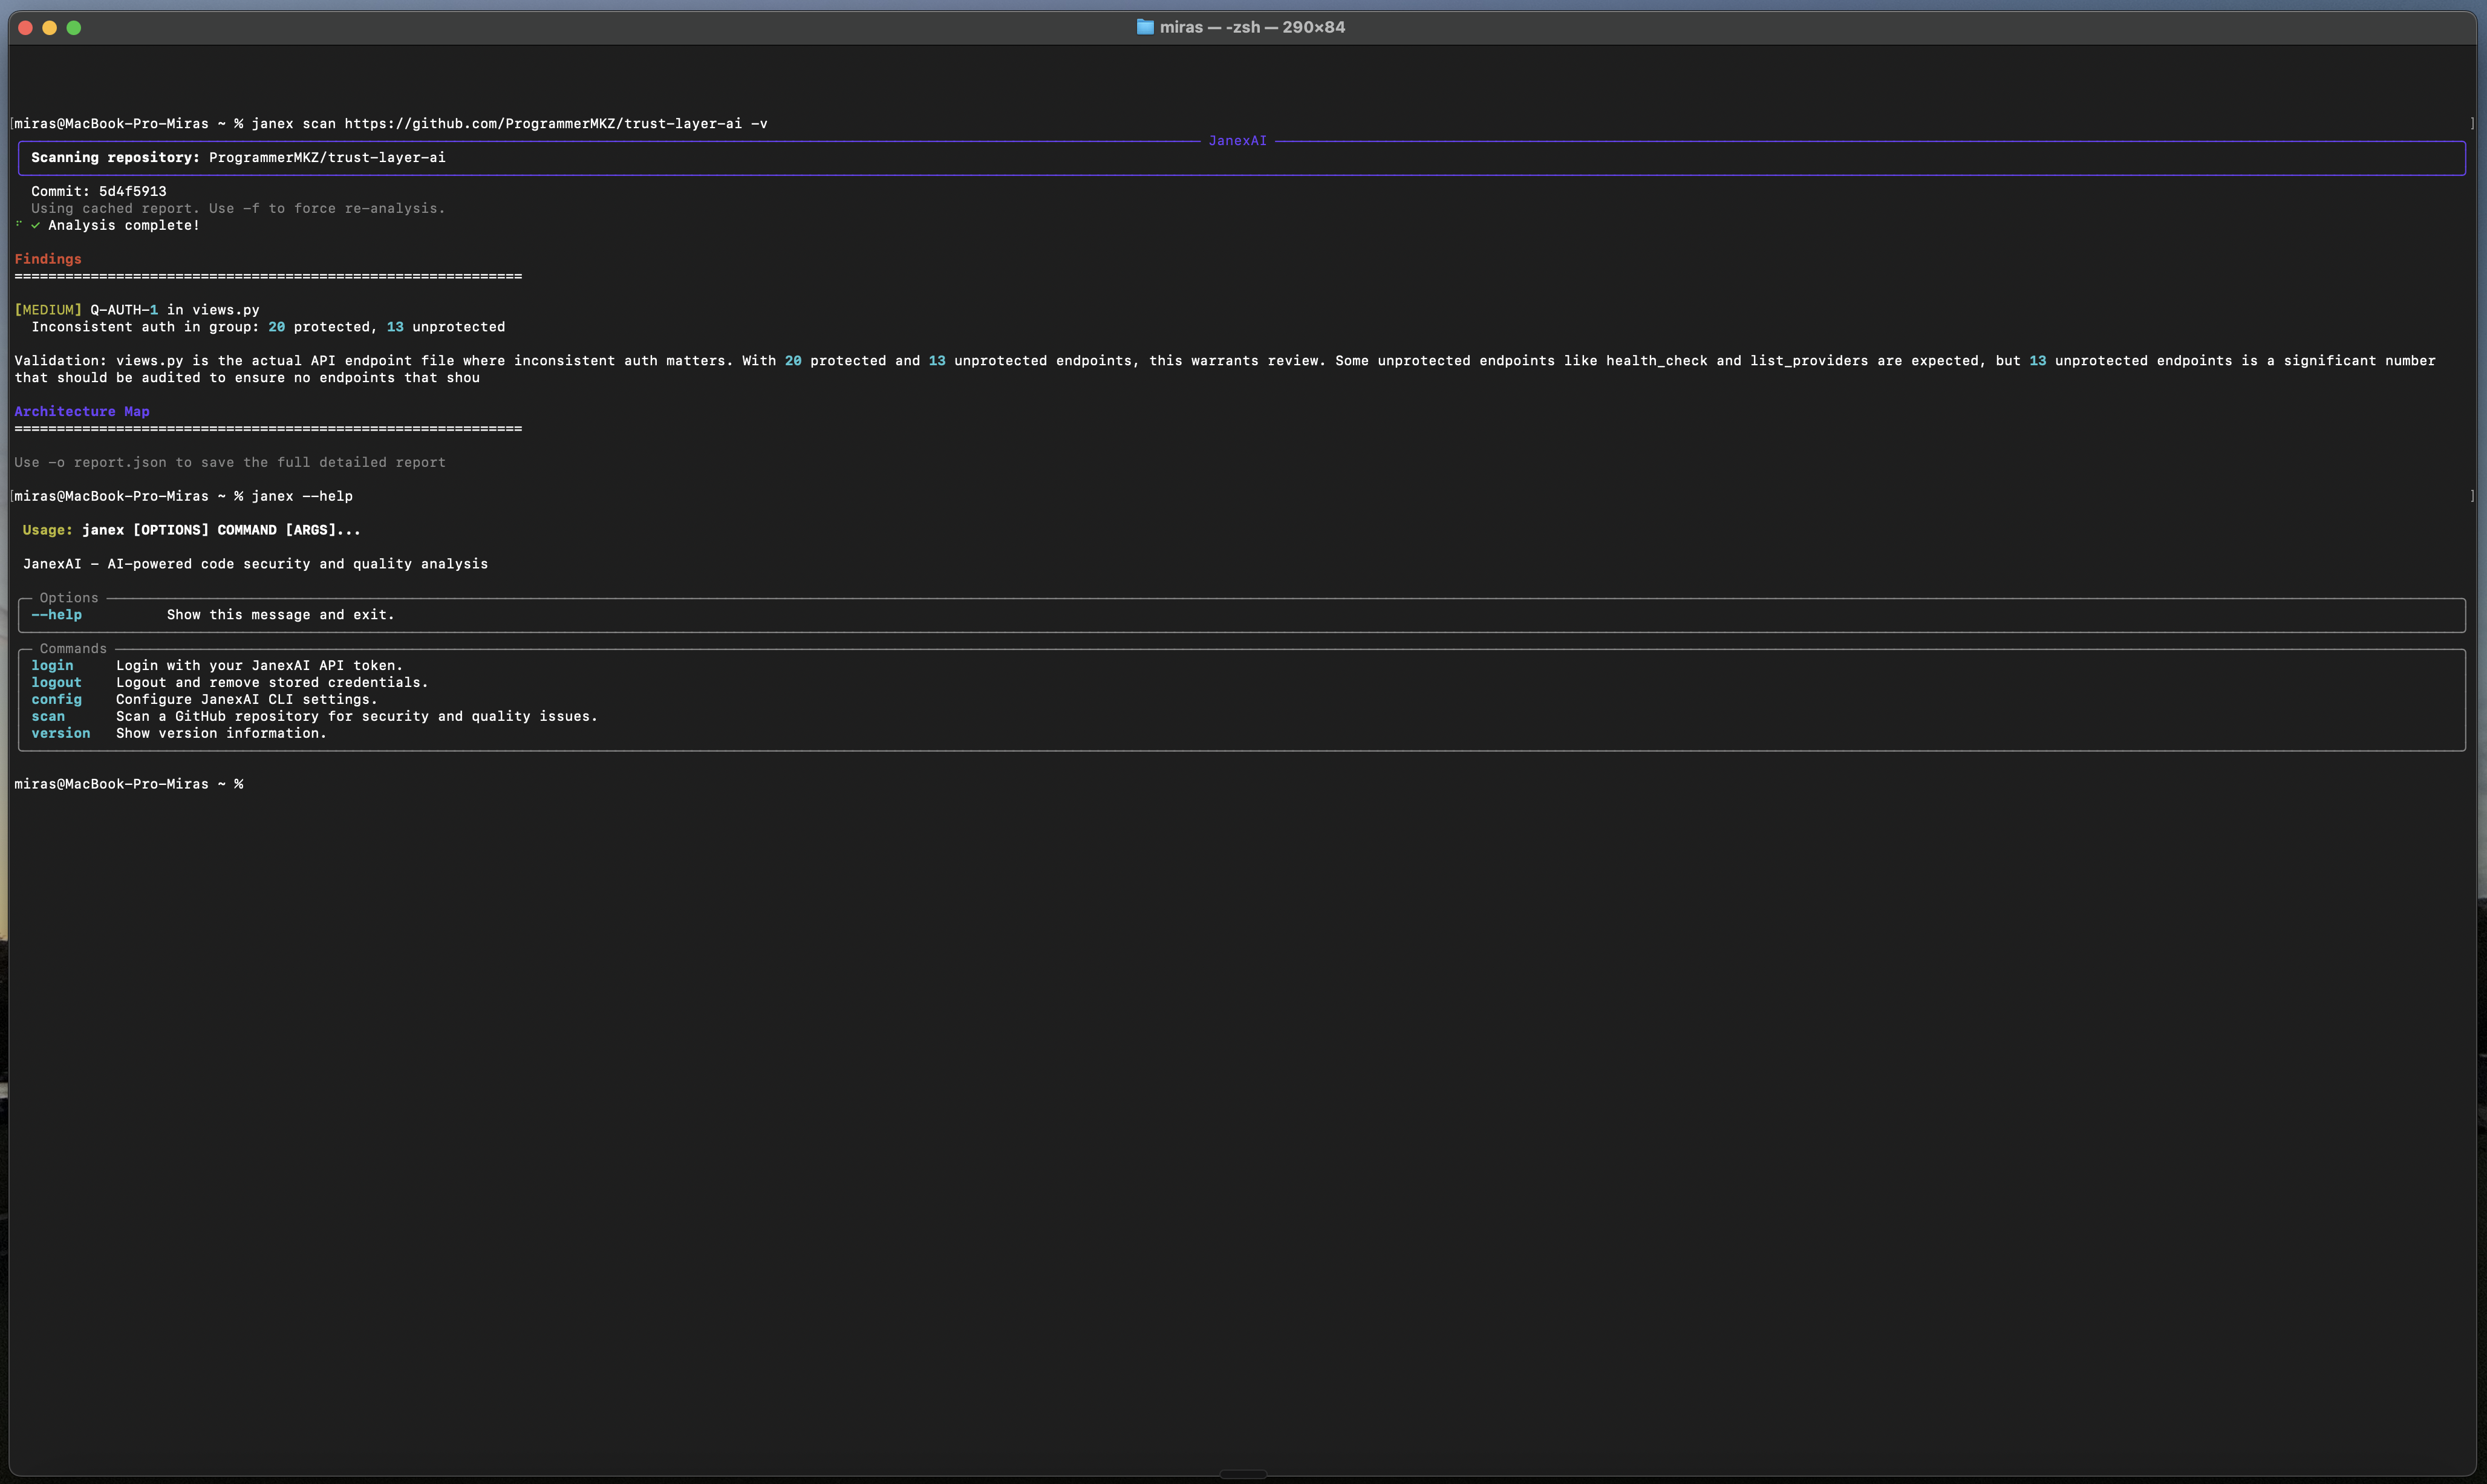Click the GitHub URL in the scan command
The height and width of the screenshot is (1484, 2487).
pyautogui.click(x=543, y=124)
